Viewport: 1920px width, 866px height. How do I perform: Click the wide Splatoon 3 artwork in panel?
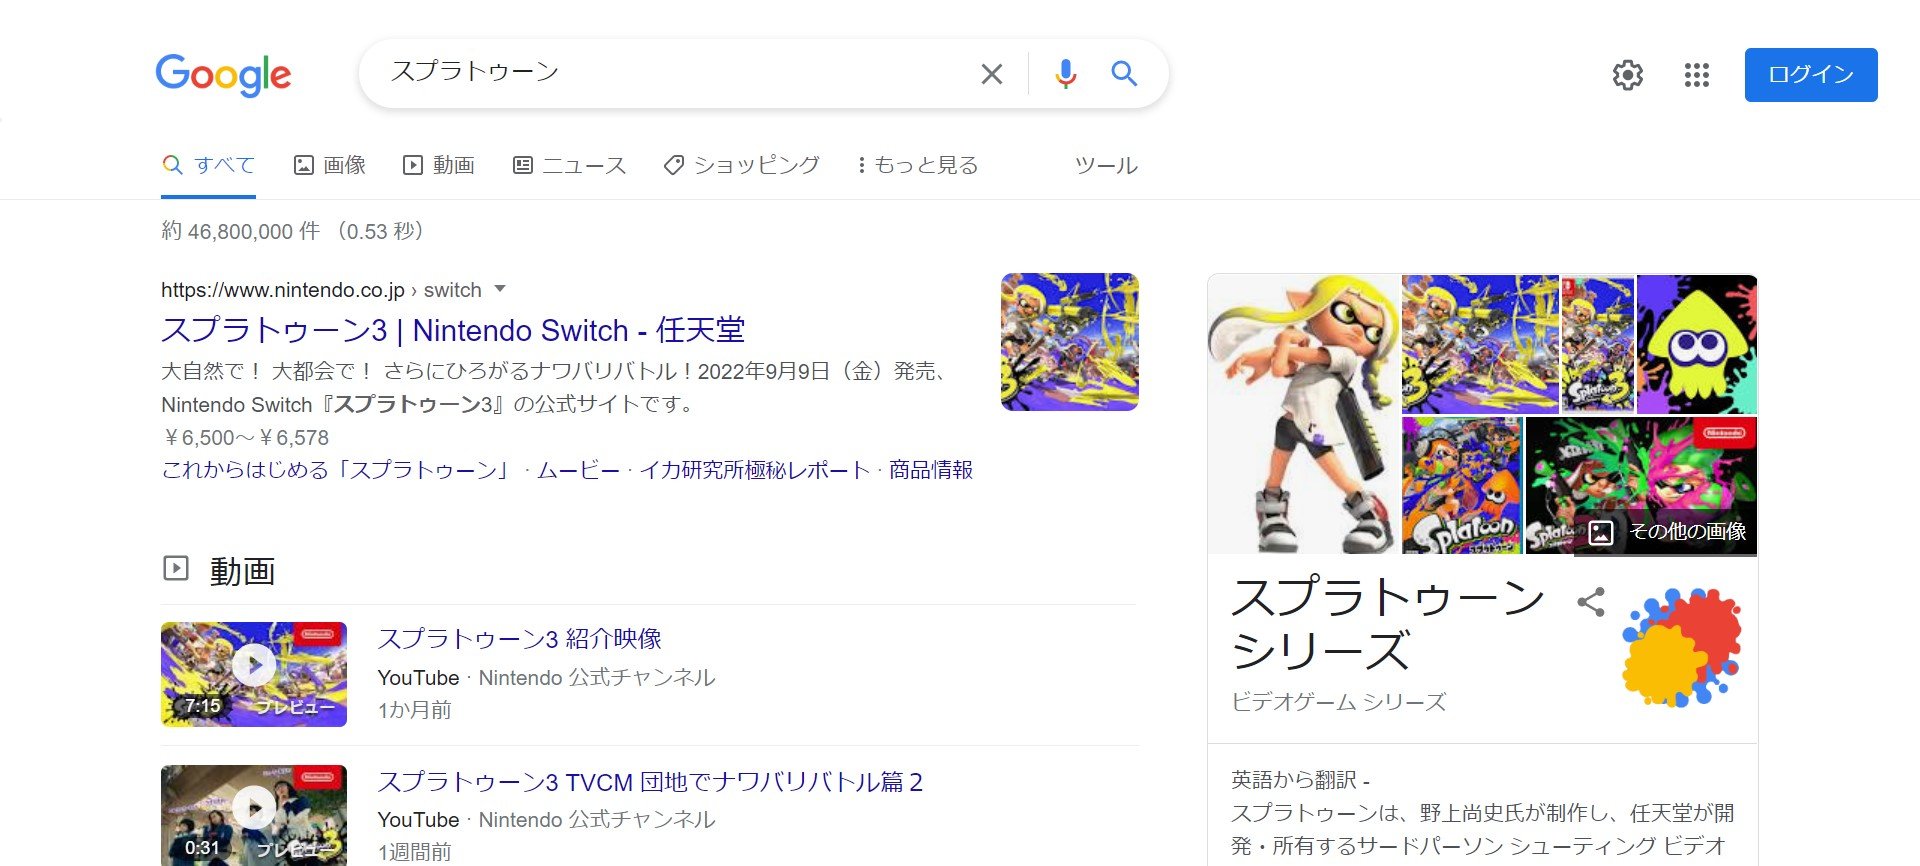pyautogui.click(x=1480, y=345)
